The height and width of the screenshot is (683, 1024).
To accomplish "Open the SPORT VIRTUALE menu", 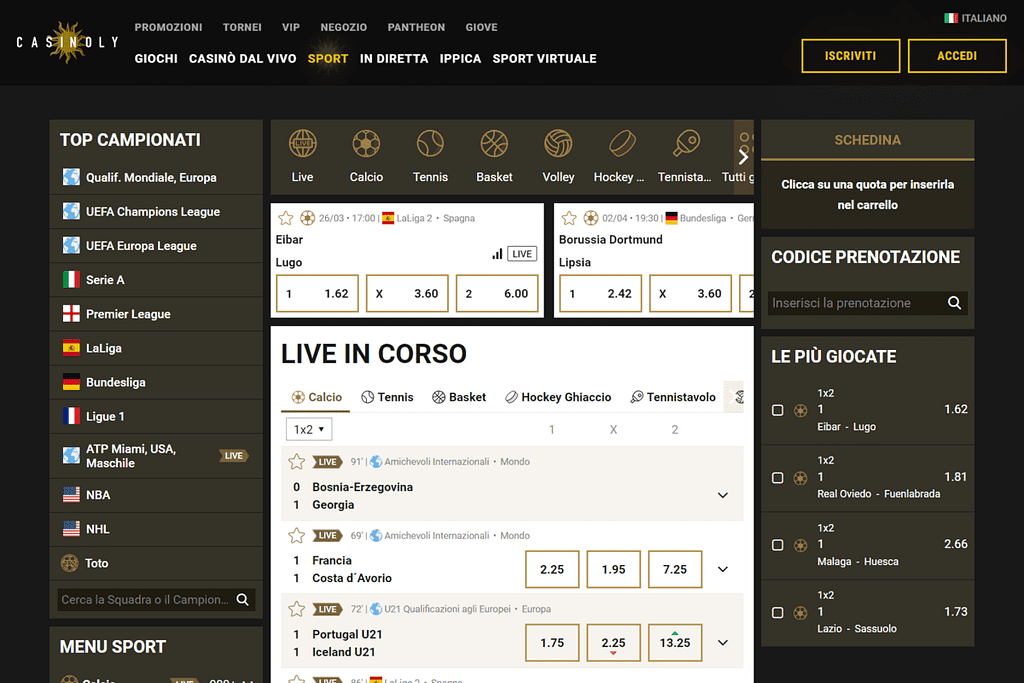I will pos(545,59).
